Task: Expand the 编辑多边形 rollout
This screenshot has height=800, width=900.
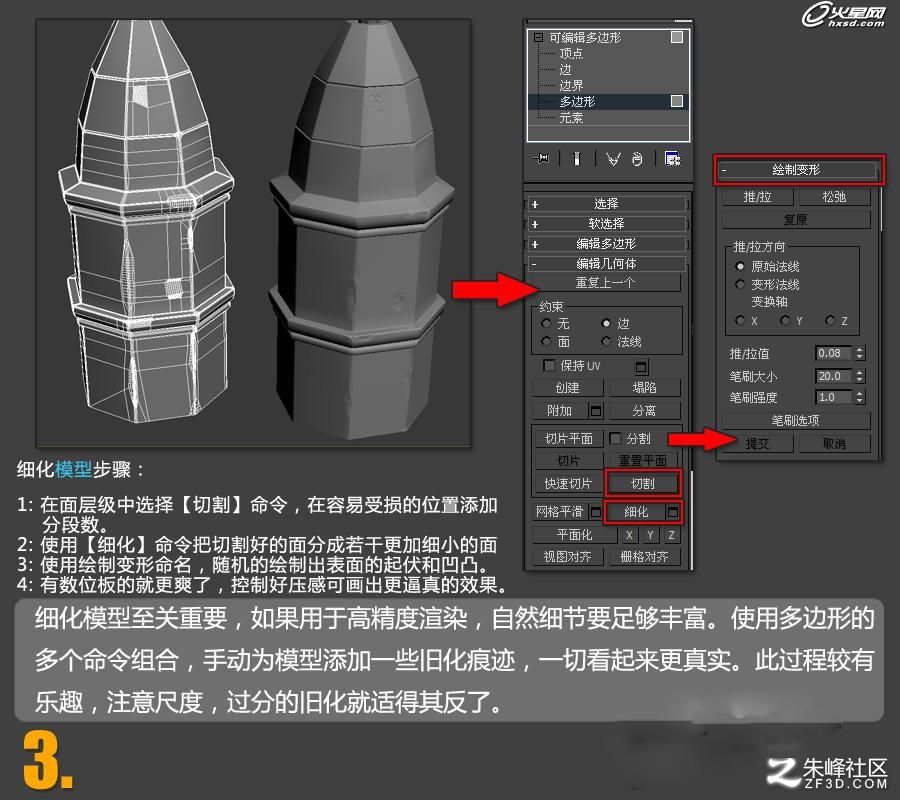Action: click(606, 244)
